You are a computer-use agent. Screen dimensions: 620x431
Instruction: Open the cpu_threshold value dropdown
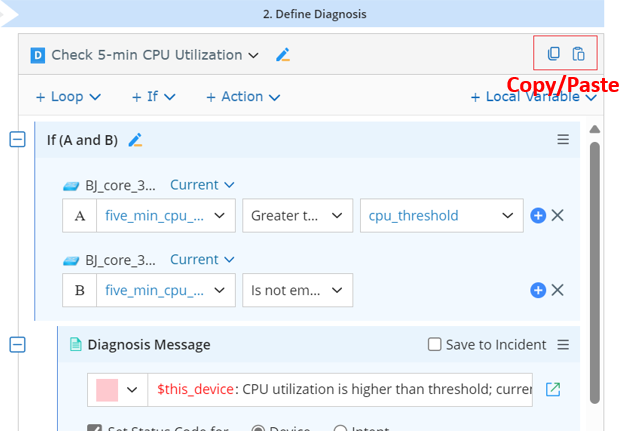pos(440,215)
